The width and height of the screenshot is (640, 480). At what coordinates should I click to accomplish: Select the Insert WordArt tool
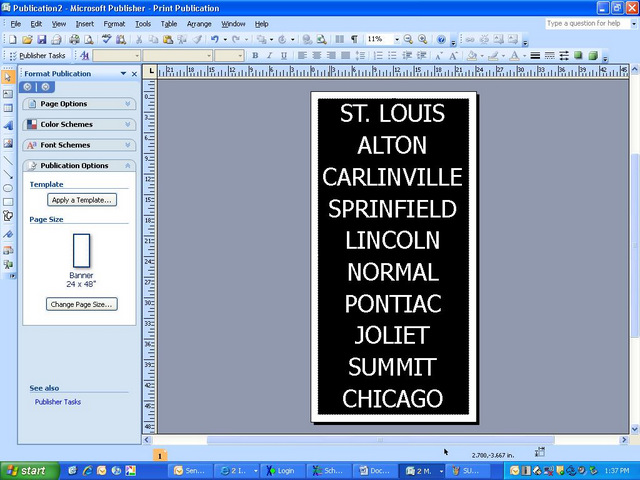tap(8, 126)
